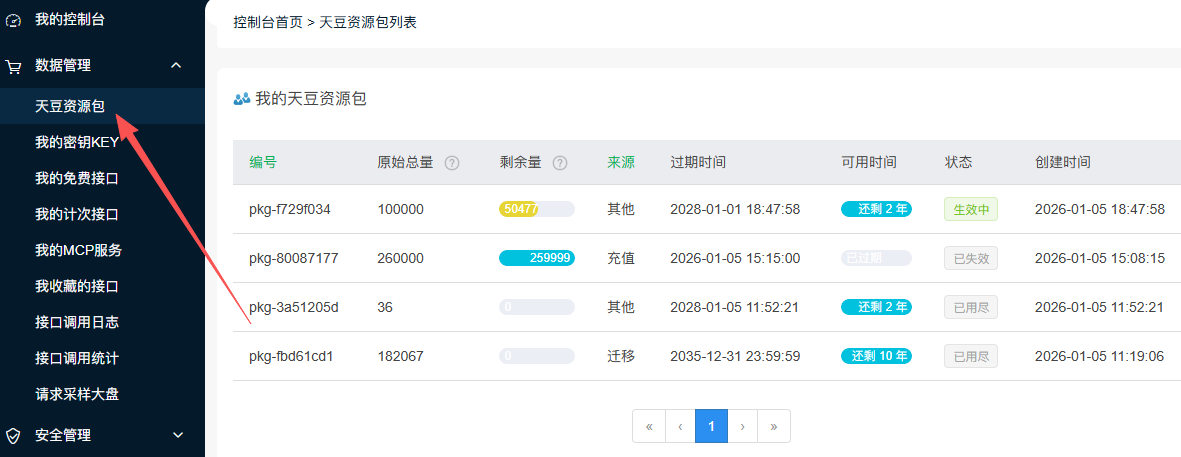Click expiry time 2035-12-31 23:59:59
Screen dimensions: 1181x457
point(735,355)
